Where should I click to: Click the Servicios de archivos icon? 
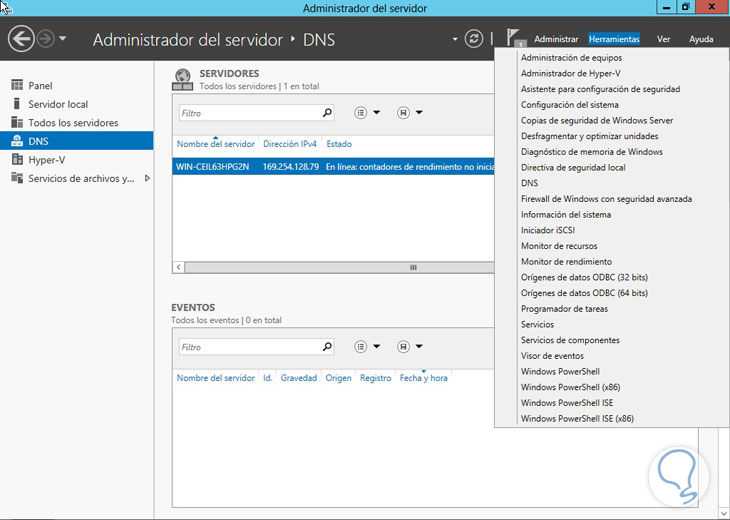[x=17, y=178]
